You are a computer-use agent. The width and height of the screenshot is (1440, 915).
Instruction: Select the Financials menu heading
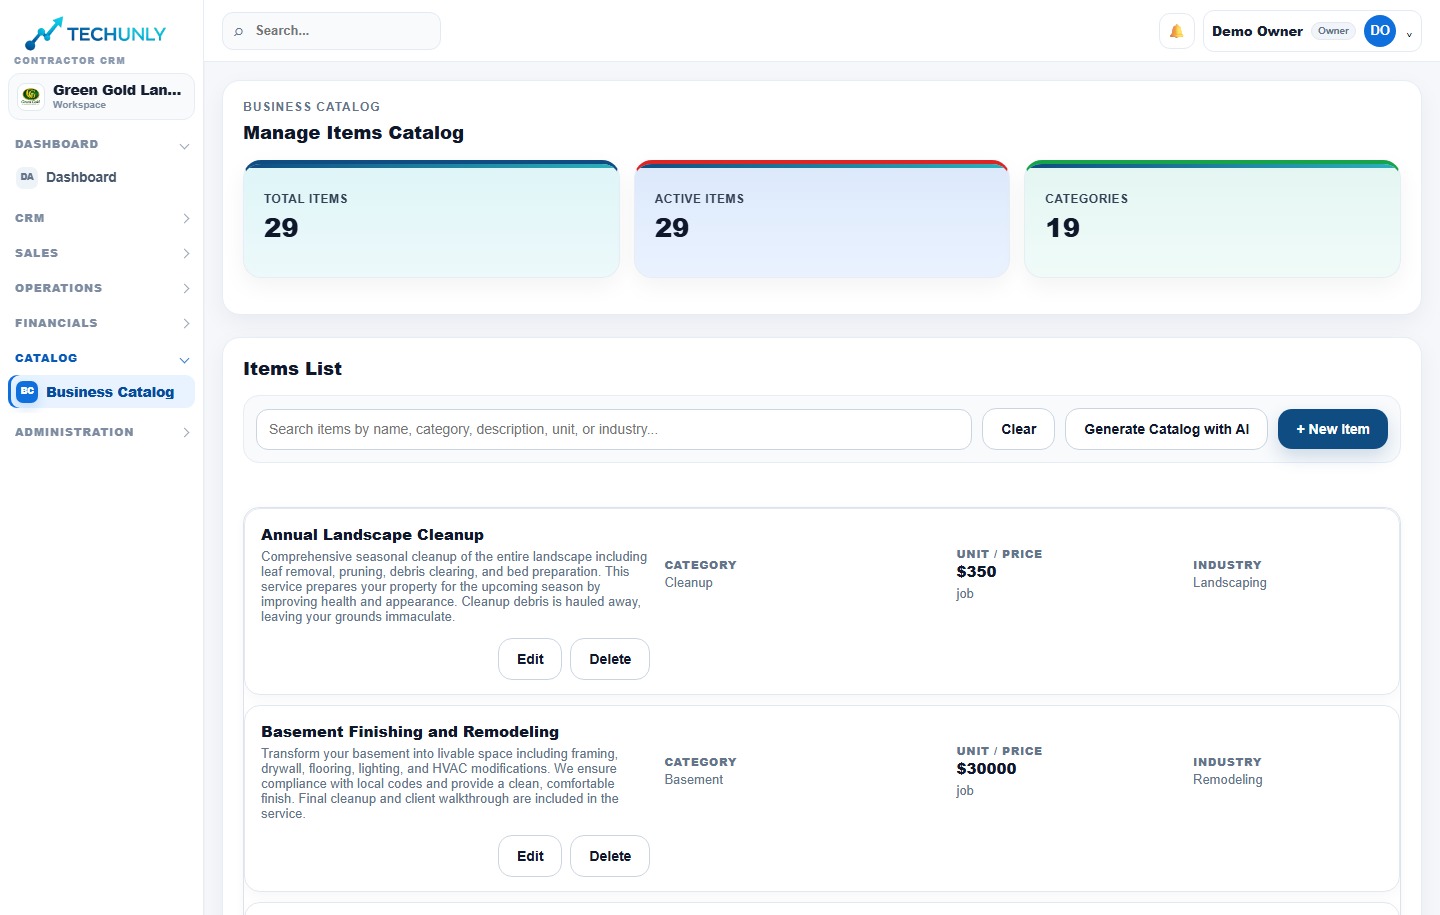56,323
